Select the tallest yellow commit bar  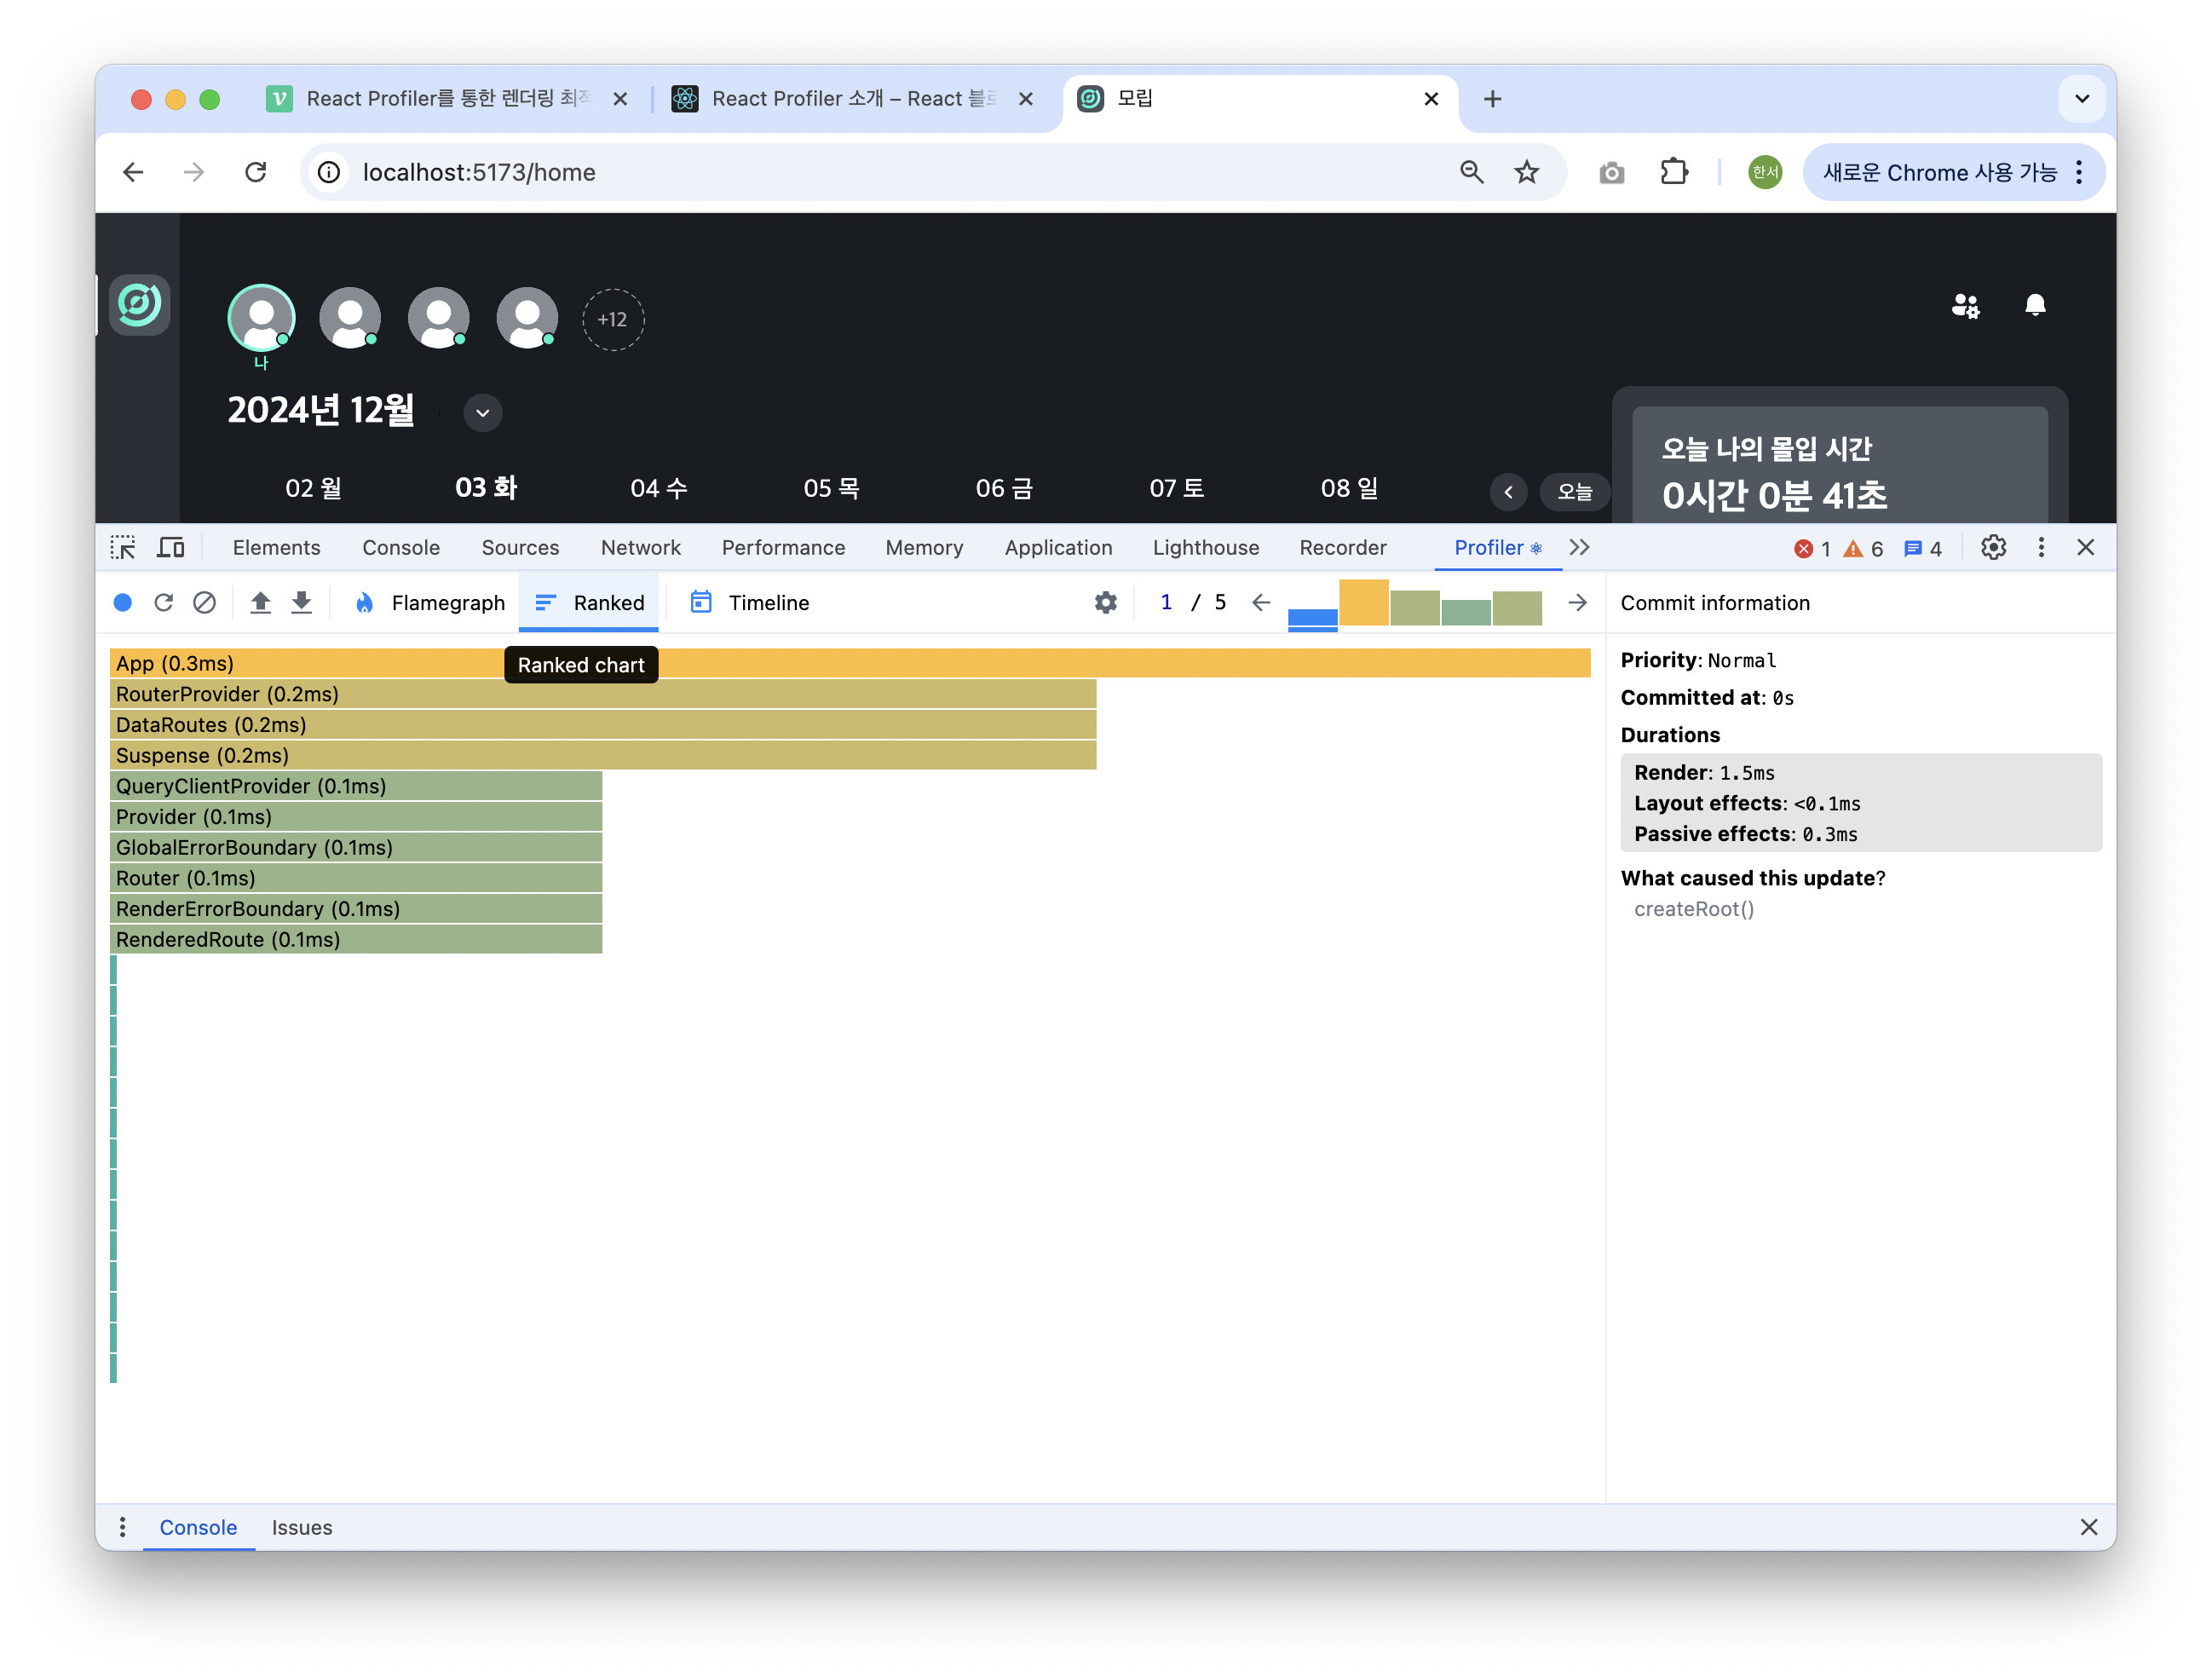pyautogui.click(x=1363, y=602)
